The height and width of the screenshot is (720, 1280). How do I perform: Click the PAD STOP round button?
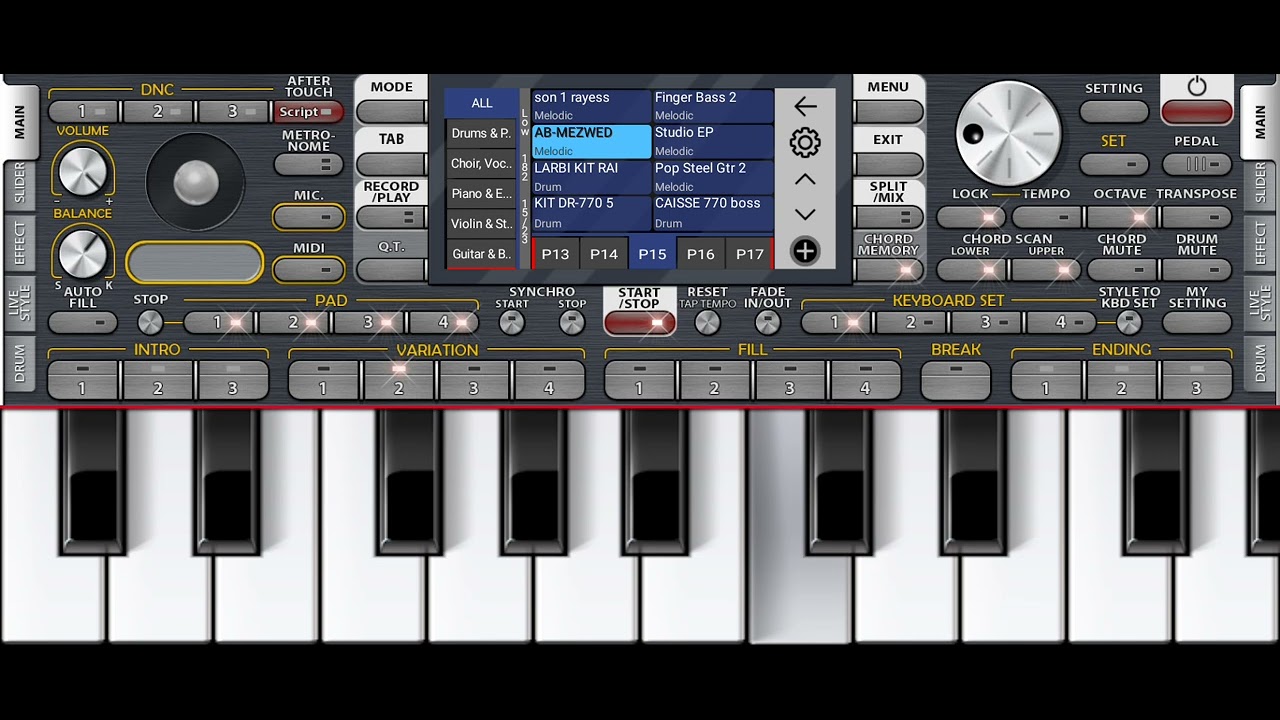click(x=150, y=322)
